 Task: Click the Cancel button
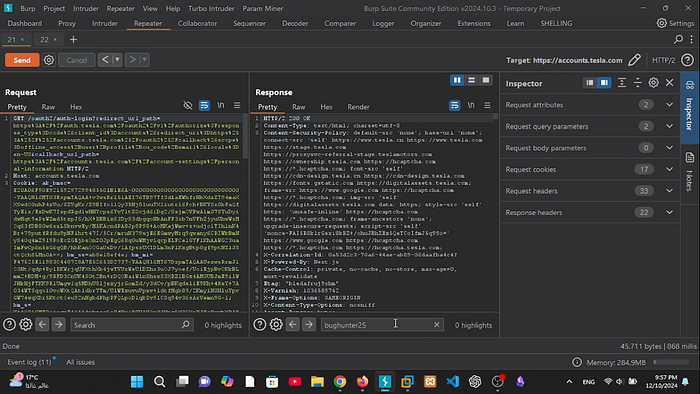[x=76, y=60]
